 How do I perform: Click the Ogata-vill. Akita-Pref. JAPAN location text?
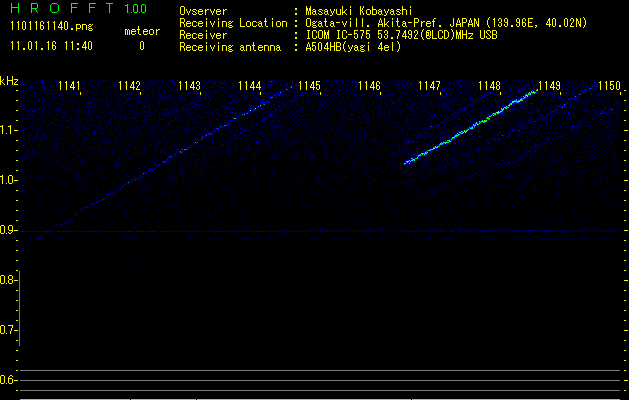pos(446,23)
